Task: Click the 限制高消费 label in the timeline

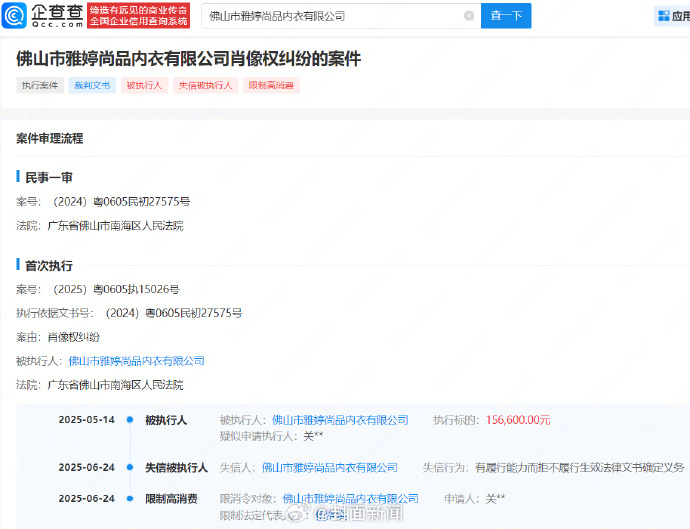Action: [x=171, y=499]
